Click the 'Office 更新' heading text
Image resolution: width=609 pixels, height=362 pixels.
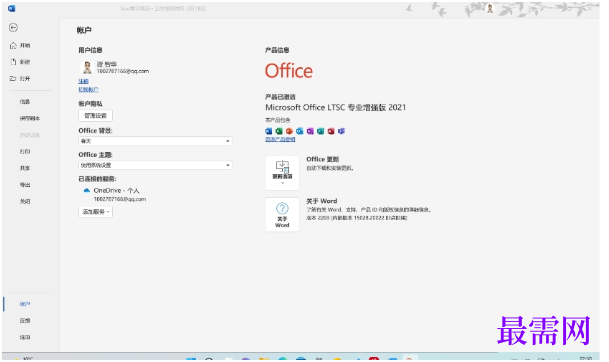coord(323,159)
